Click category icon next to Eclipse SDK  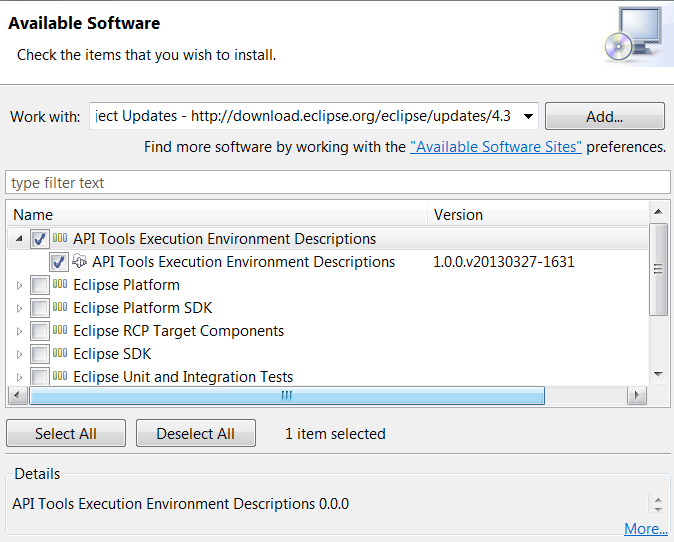click(60, 353)
